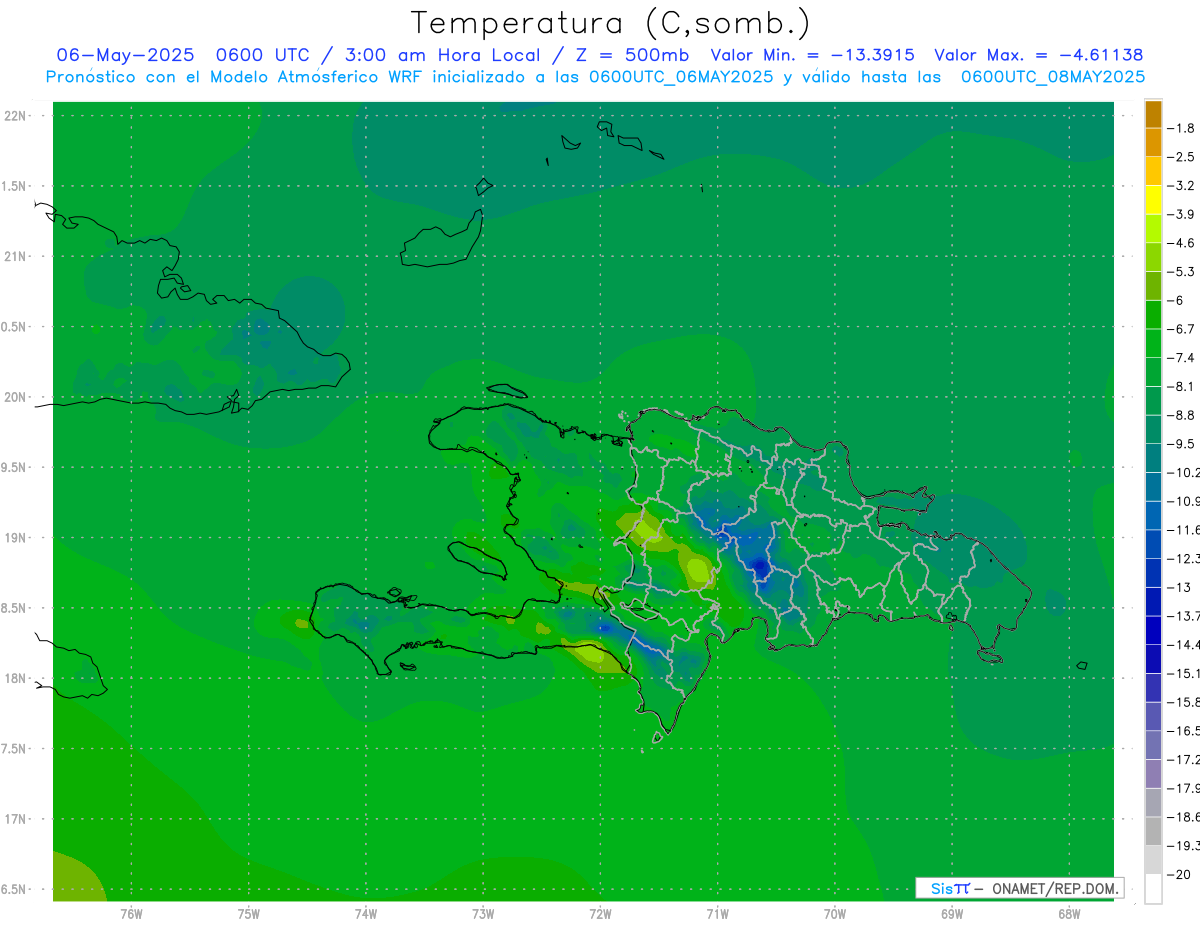Click the "0600UTC_06MAY2025" initialization time text
1200x927 pixels.
tap(681, 77)
